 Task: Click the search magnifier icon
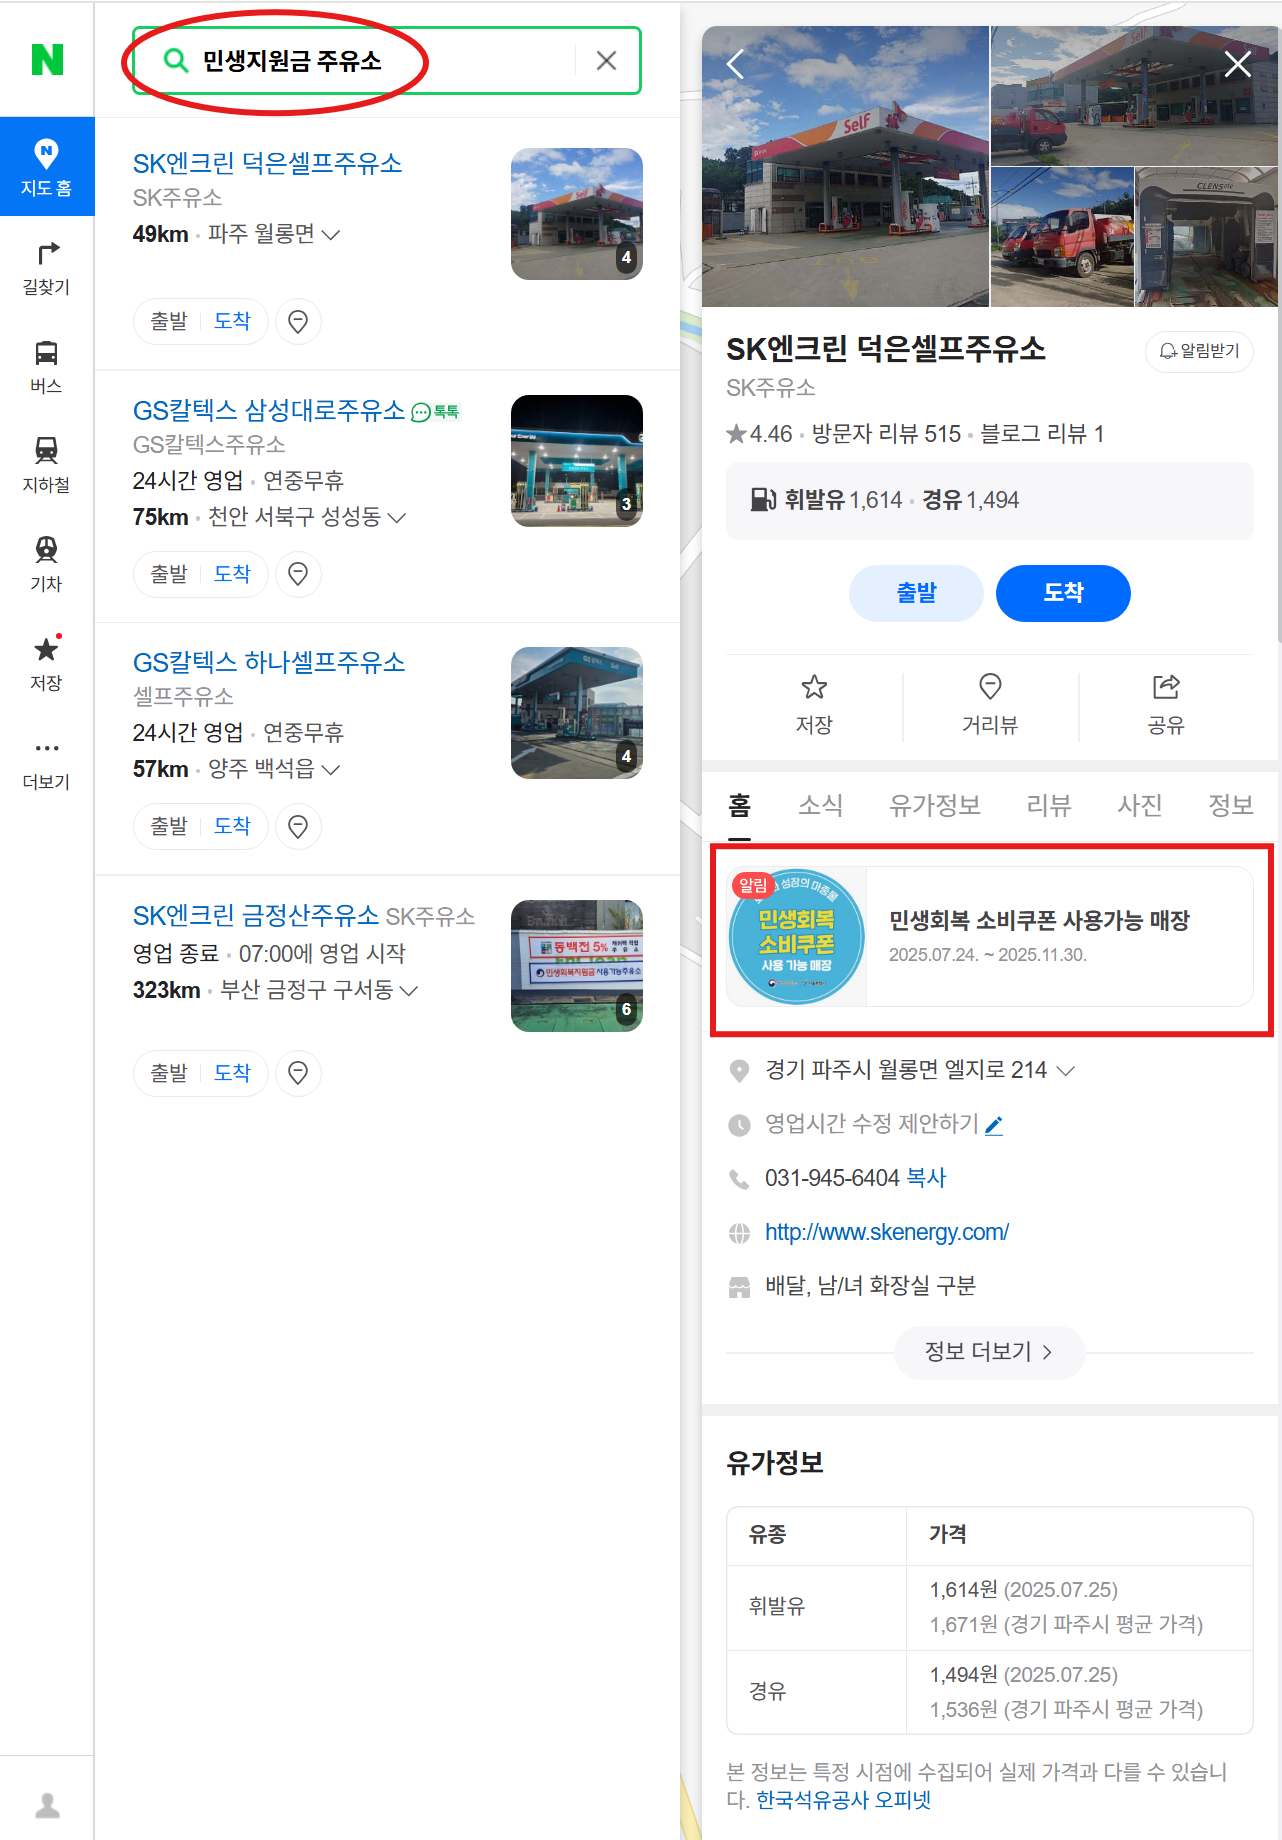[176, 61]
